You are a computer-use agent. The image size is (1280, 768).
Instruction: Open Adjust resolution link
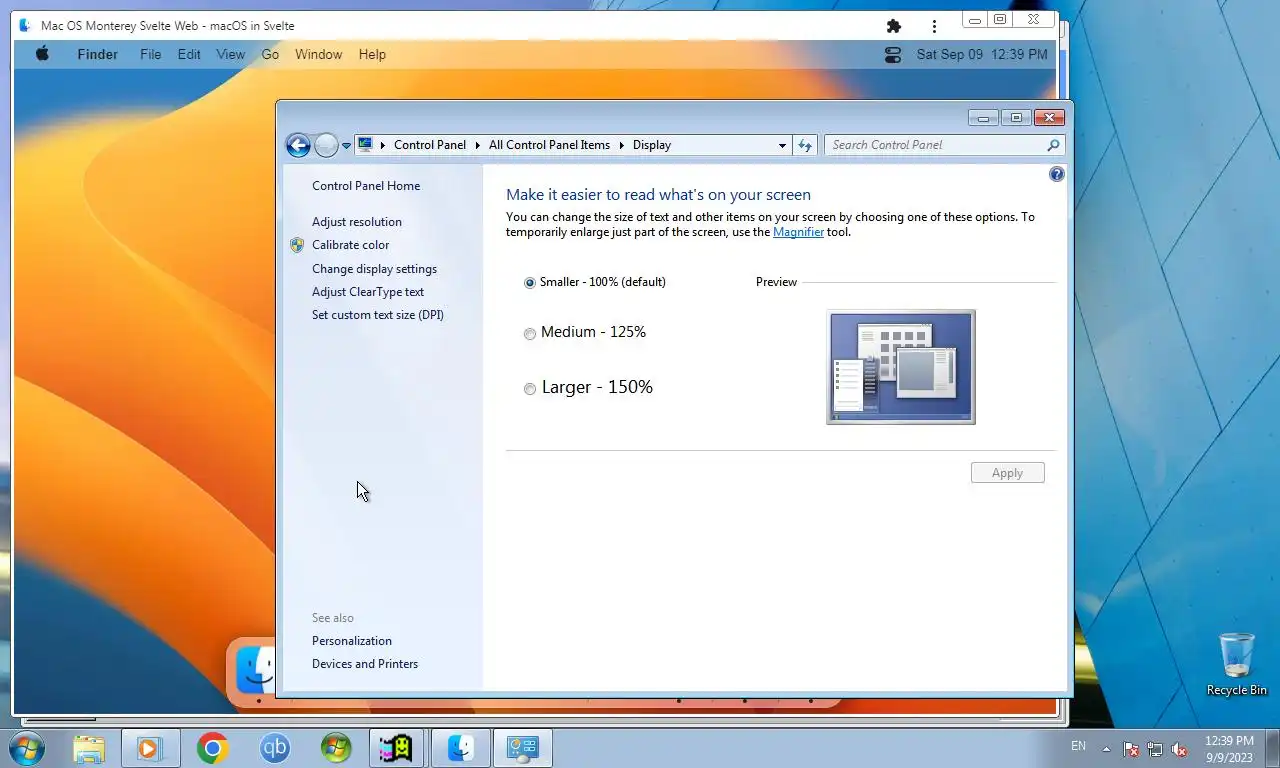point(357,222)
